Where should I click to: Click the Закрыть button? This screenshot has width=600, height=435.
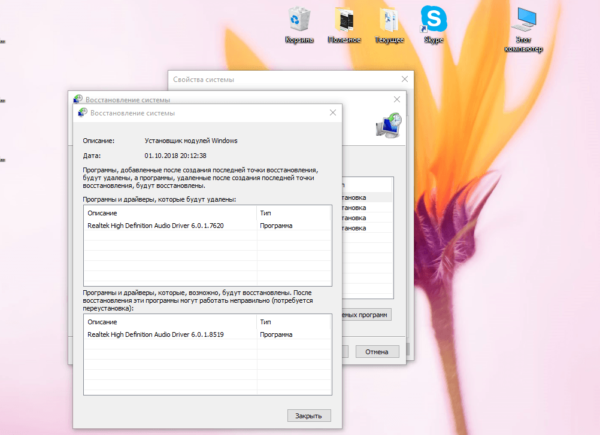point(309,415)
